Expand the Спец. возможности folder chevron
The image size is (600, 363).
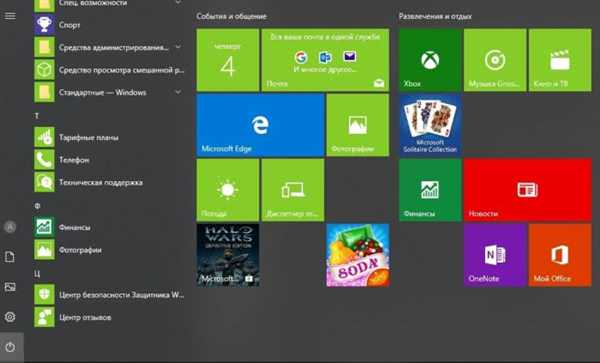click(178, 2)
